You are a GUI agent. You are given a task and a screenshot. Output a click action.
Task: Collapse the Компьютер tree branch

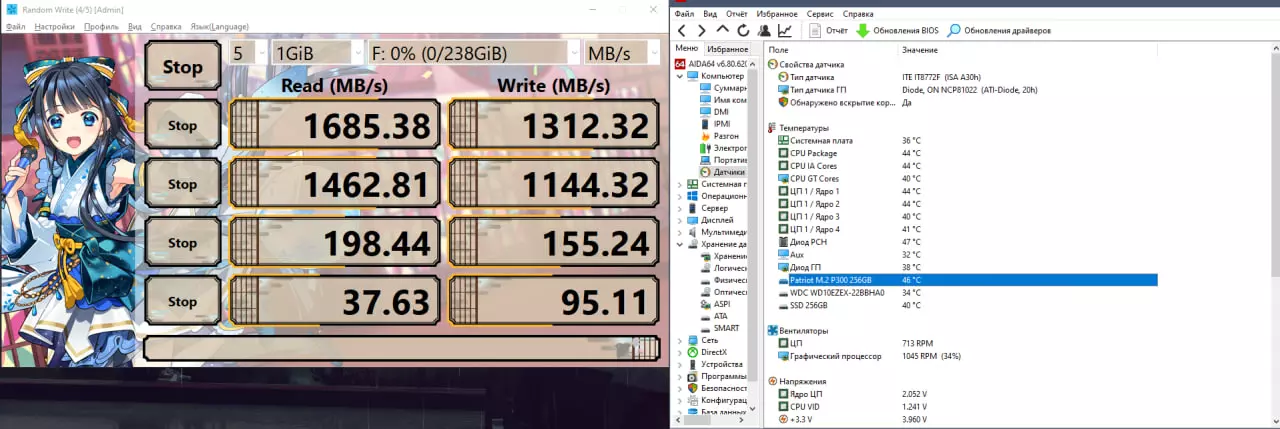[x=681, y=76]
